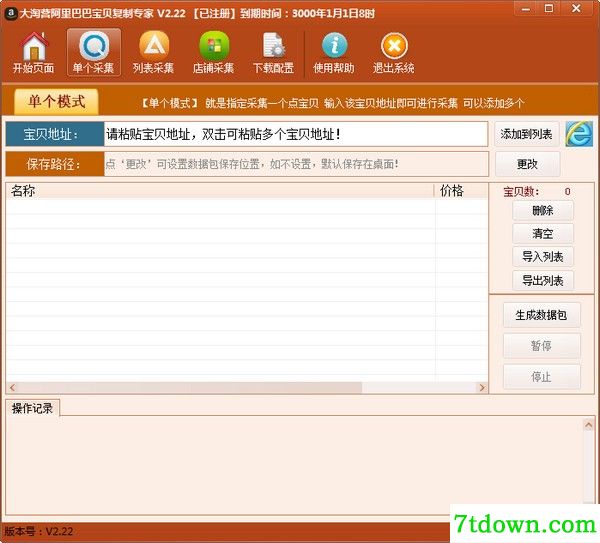Open the 开始页面 home icon
The image size is (600, 543).
click(34, 52)
